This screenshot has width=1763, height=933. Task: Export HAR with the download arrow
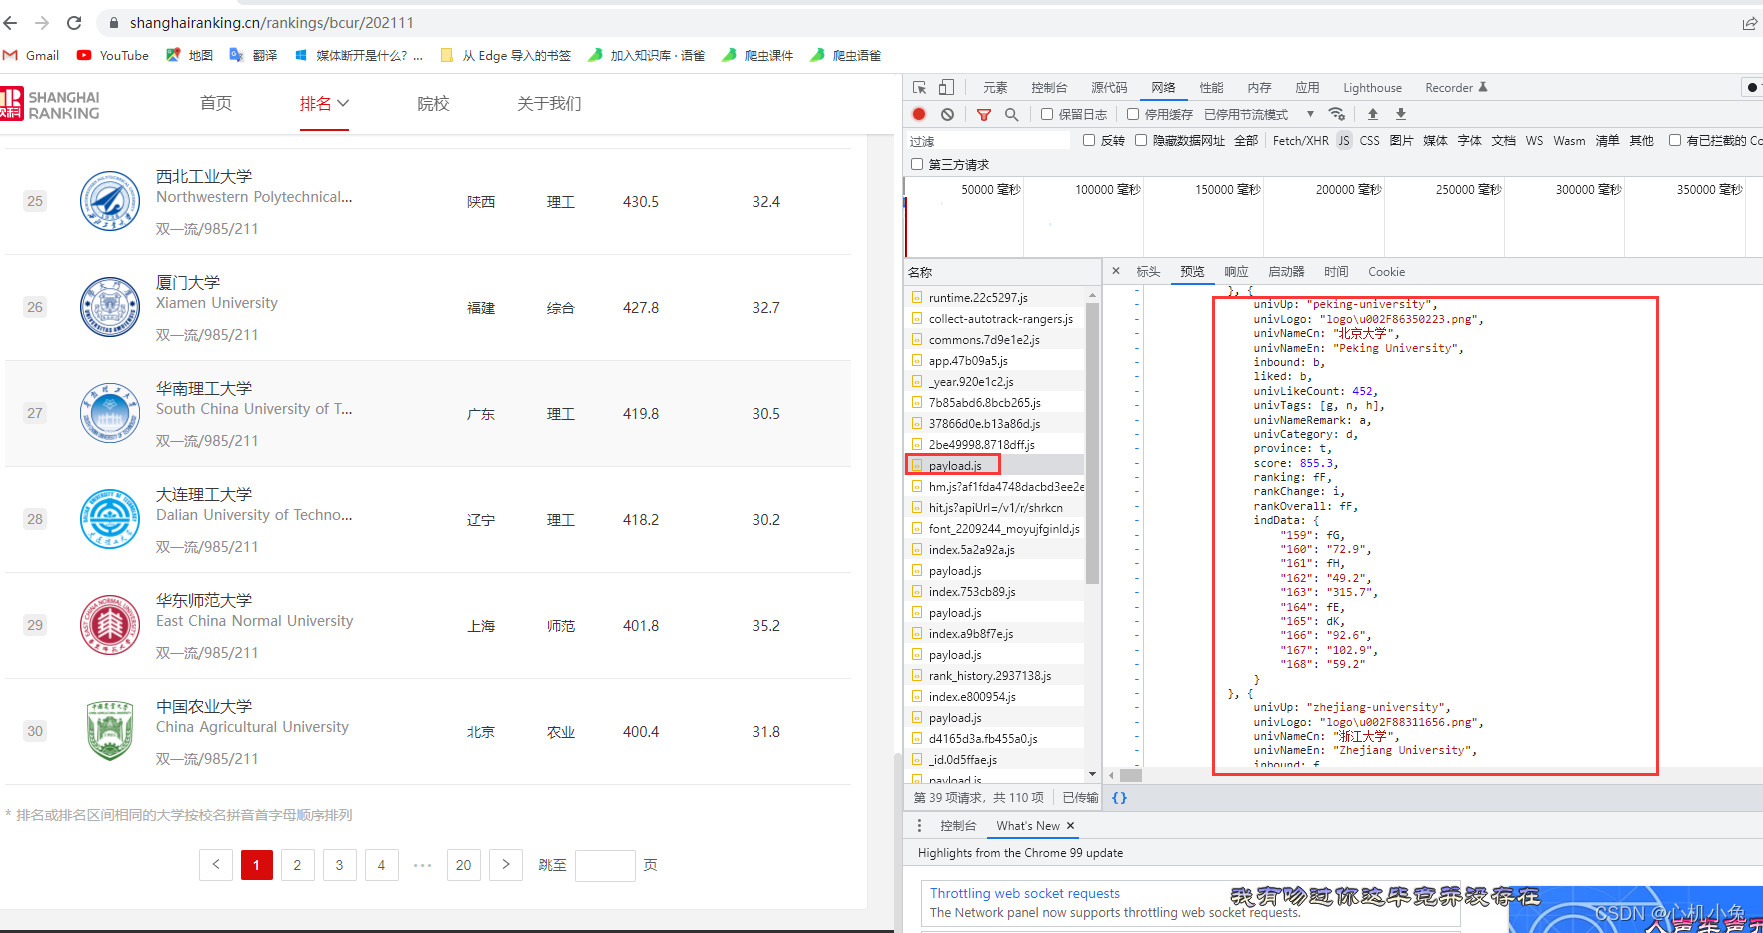click(1401, 114)
